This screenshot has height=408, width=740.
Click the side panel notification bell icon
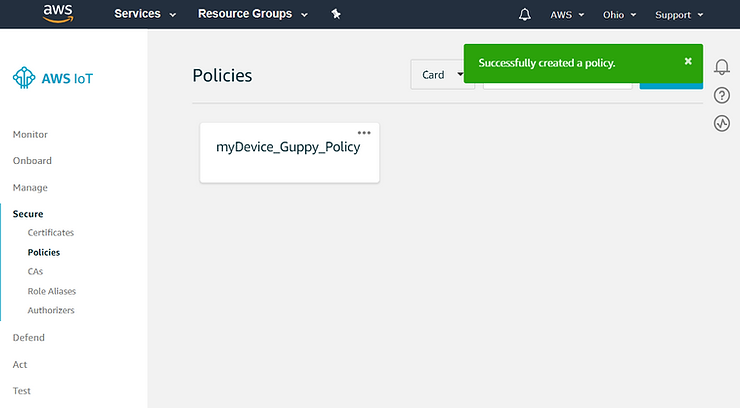point(722,67)
